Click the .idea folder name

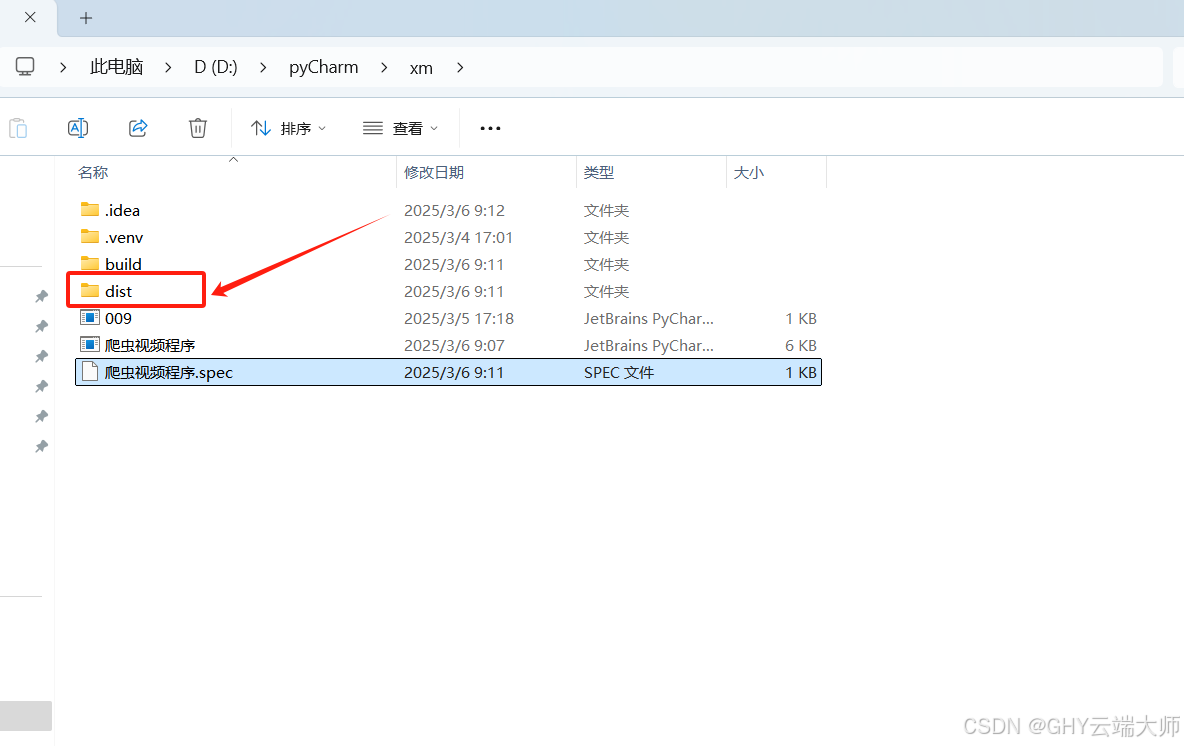[122, 211]
